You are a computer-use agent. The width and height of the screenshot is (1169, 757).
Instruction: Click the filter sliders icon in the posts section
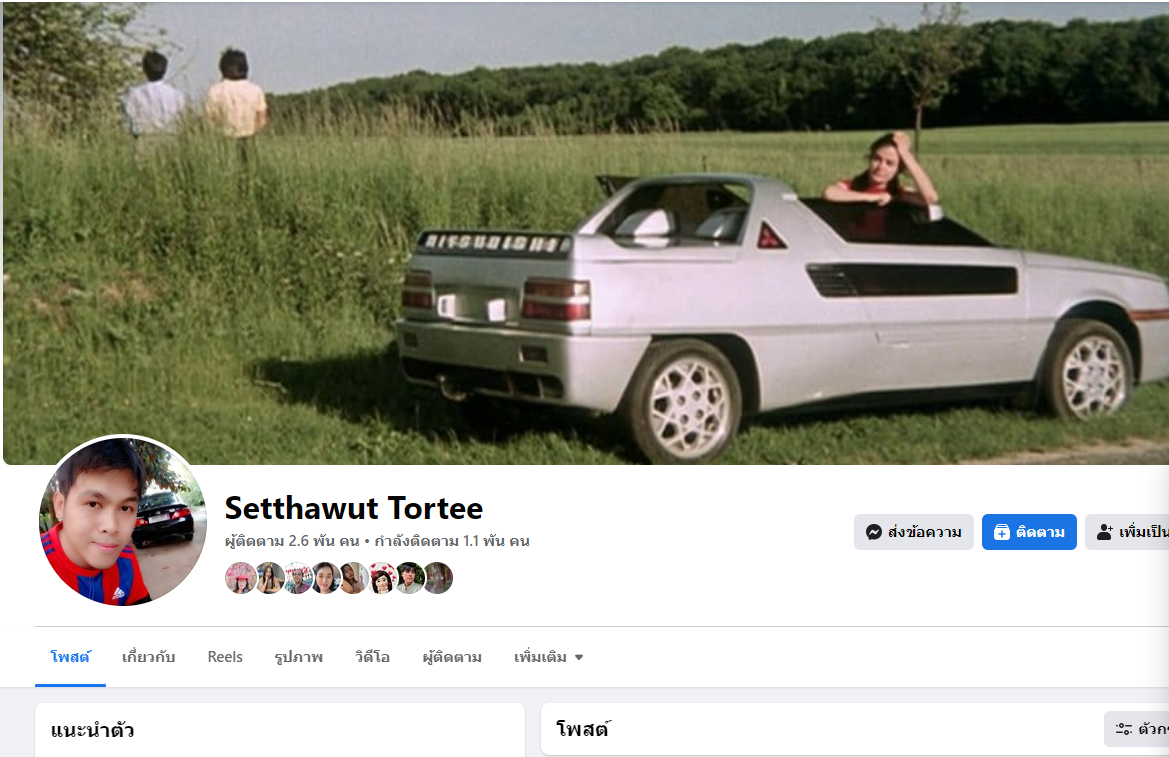(1124, 729)
